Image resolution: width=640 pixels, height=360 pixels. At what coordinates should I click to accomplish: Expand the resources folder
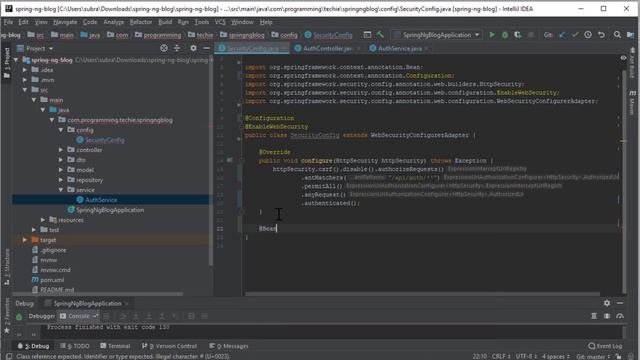click(x=43, y=220)
